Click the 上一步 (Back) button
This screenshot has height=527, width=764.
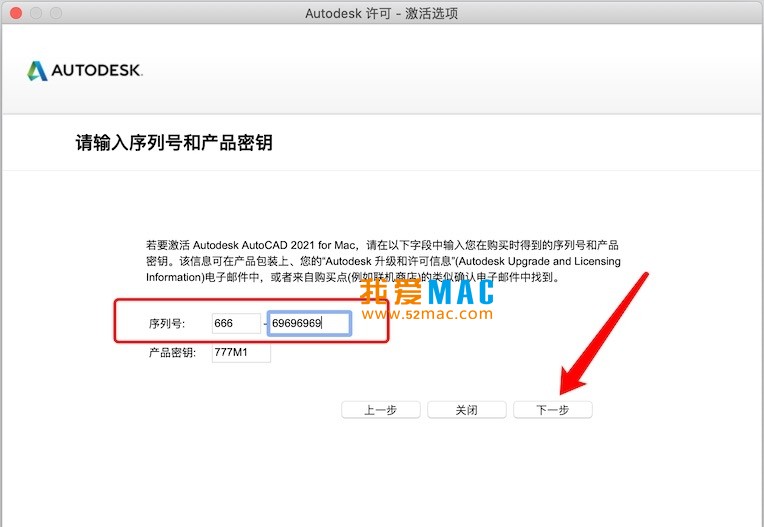click(x=381, y=410)
